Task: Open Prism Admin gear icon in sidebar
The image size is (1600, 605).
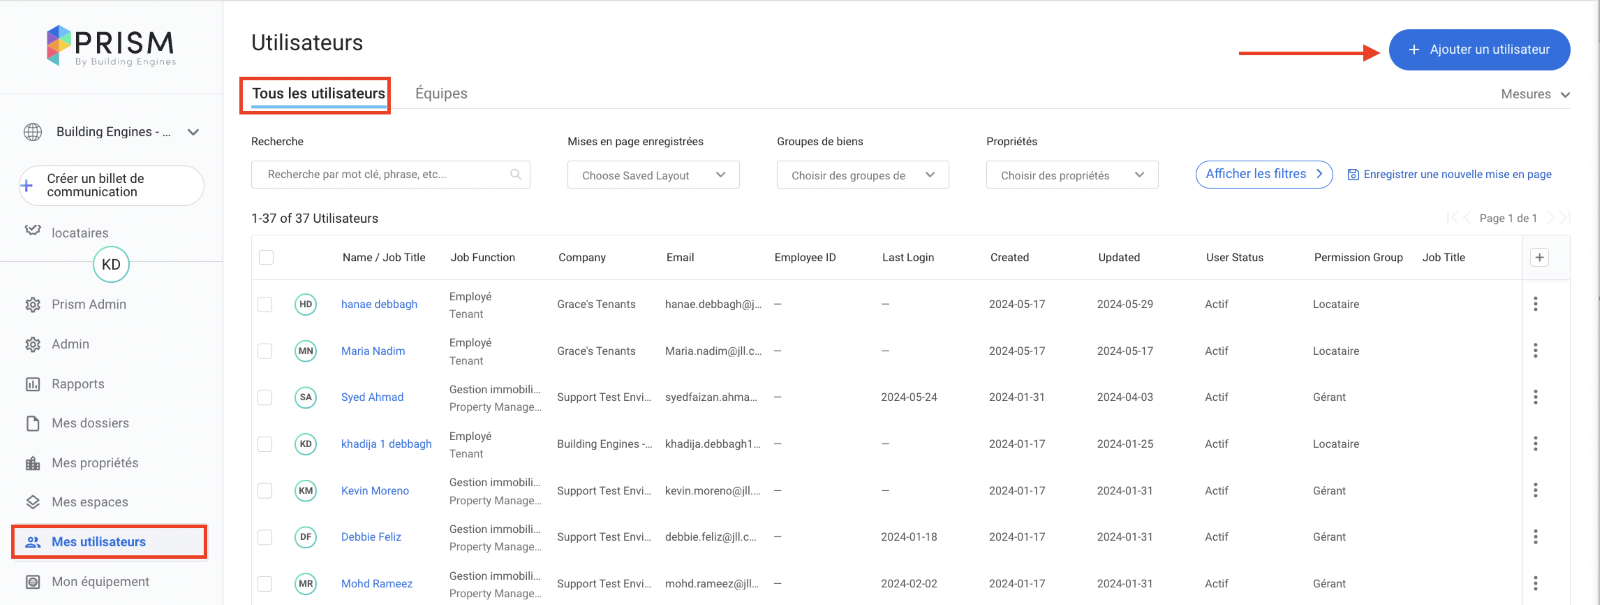Action: (33, 305)
